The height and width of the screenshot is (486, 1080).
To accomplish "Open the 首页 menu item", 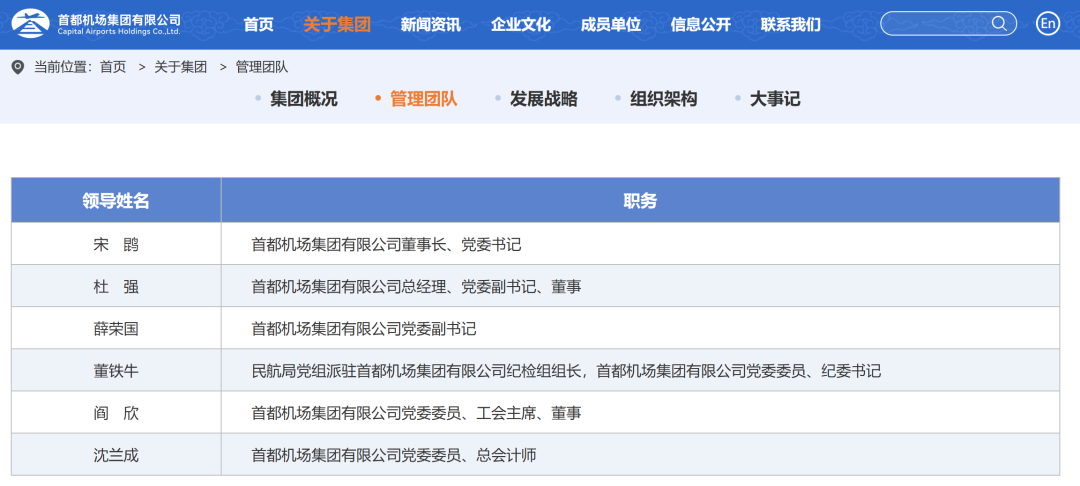I will pyautogui.click(x=258, y=24).
